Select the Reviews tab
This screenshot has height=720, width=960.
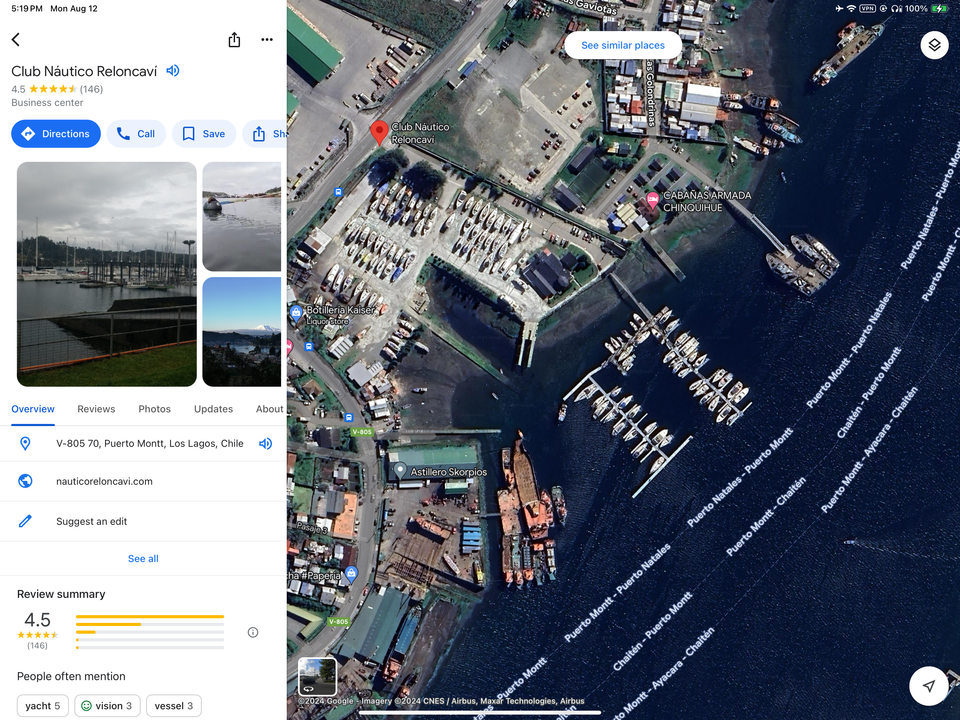pyautogui.click(x=96, y=409)
